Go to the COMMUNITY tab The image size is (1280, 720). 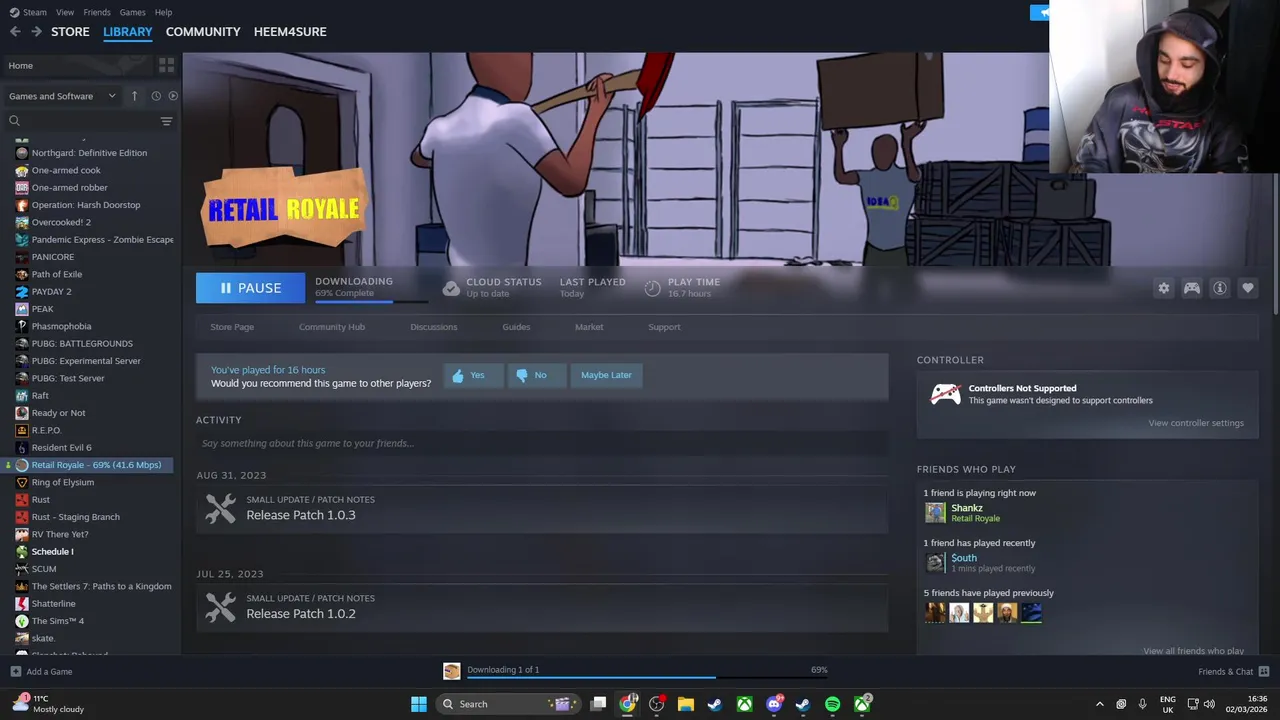tap(203, 32)
